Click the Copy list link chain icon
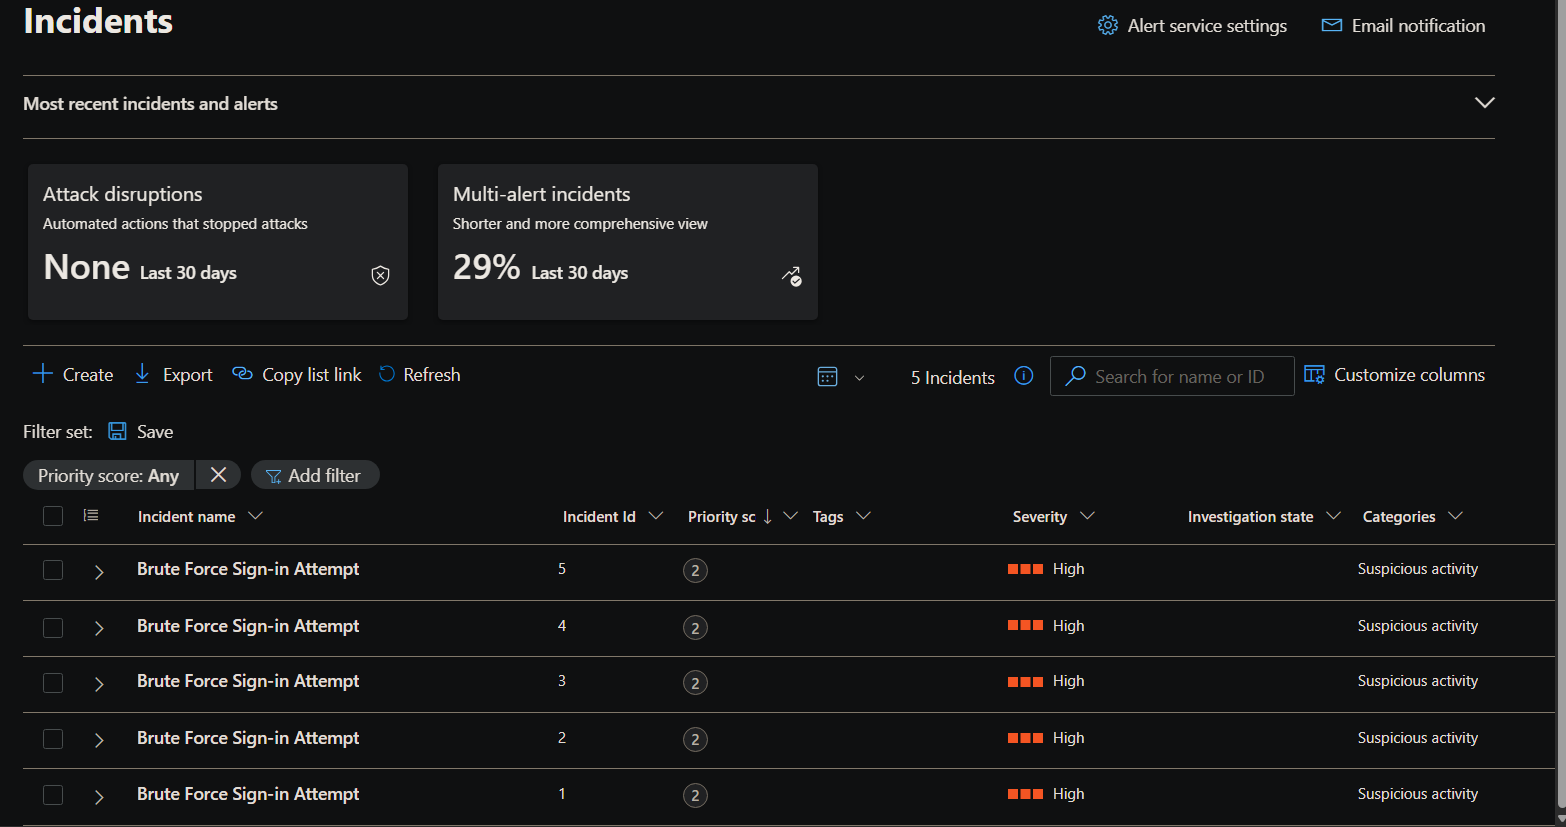Image resolution: width=1566 pixels, height=827 pixels. 242,374
